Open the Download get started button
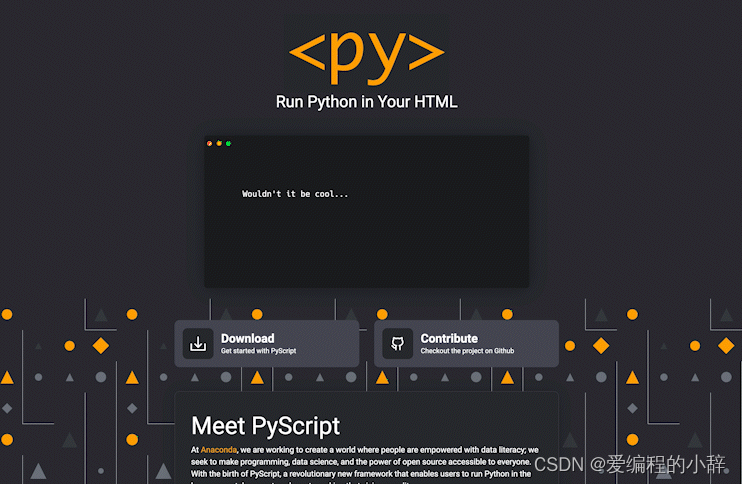Screen dimensions: 742x484 [x=267, y=343]
